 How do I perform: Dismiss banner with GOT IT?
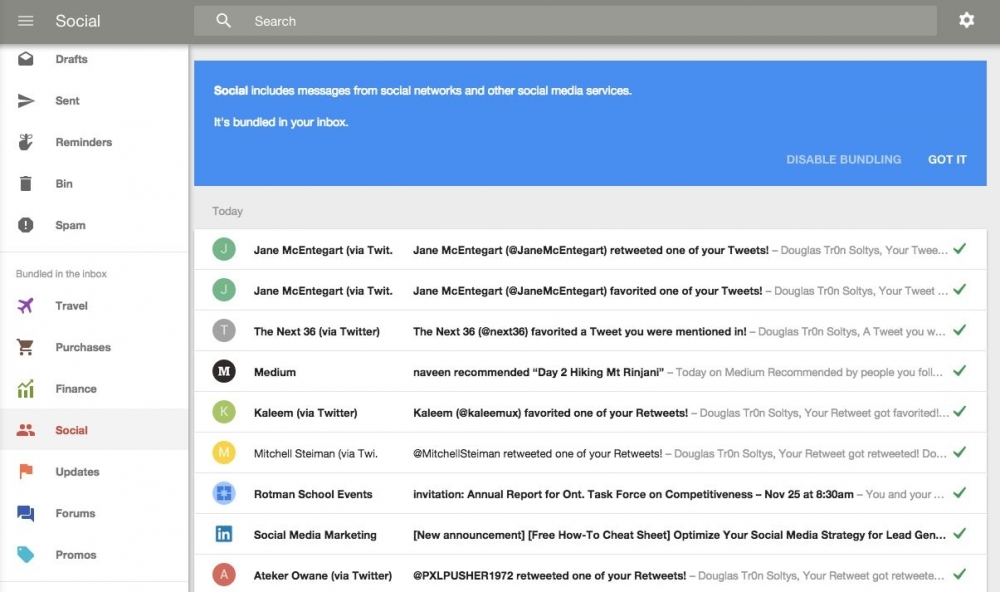(947, 159)
